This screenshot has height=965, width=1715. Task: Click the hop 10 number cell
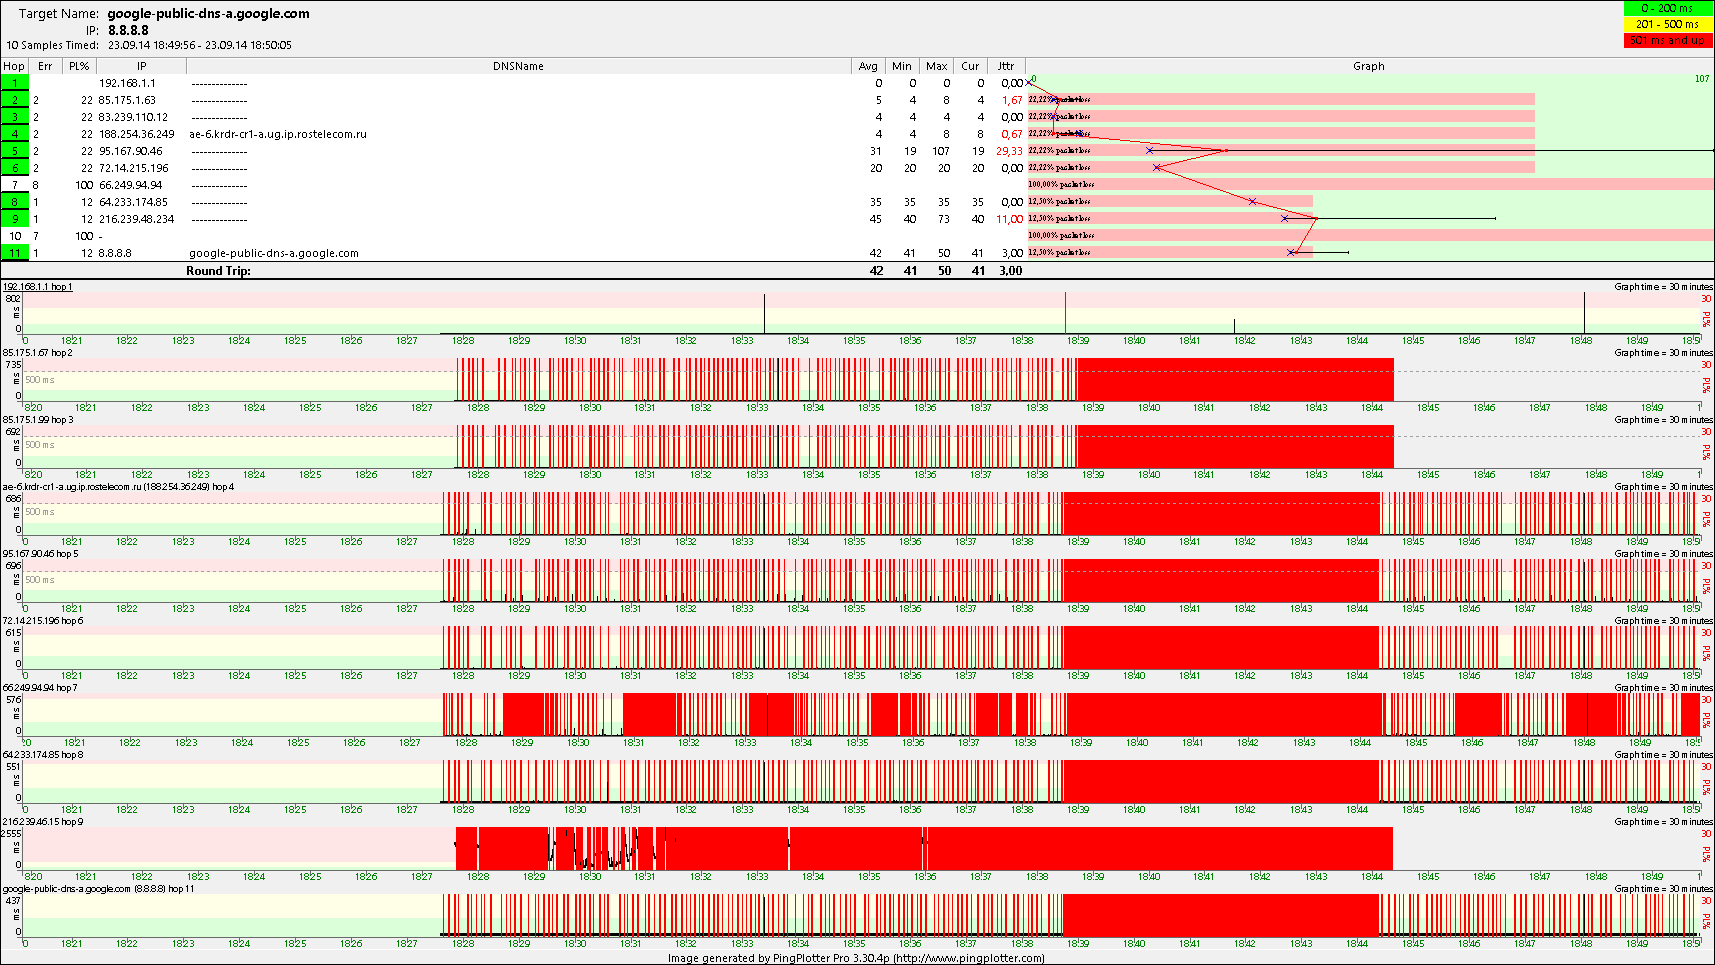point(14,236)
